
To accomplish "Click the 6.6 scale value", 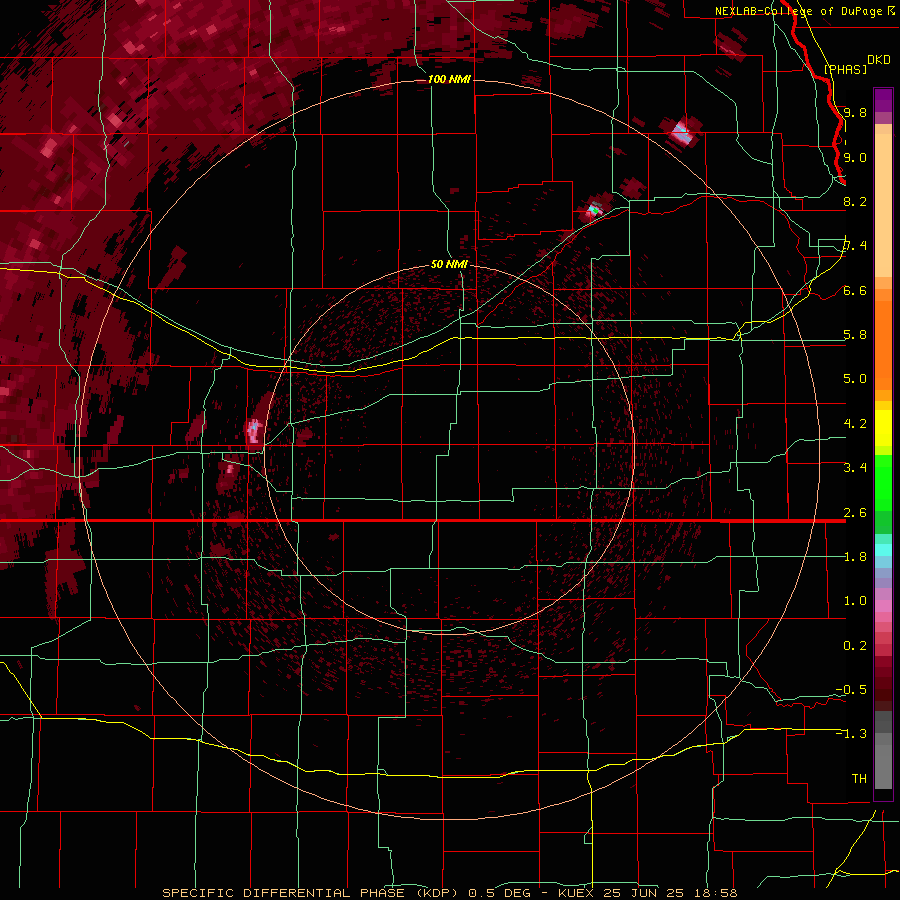I will tap(855, 290).
